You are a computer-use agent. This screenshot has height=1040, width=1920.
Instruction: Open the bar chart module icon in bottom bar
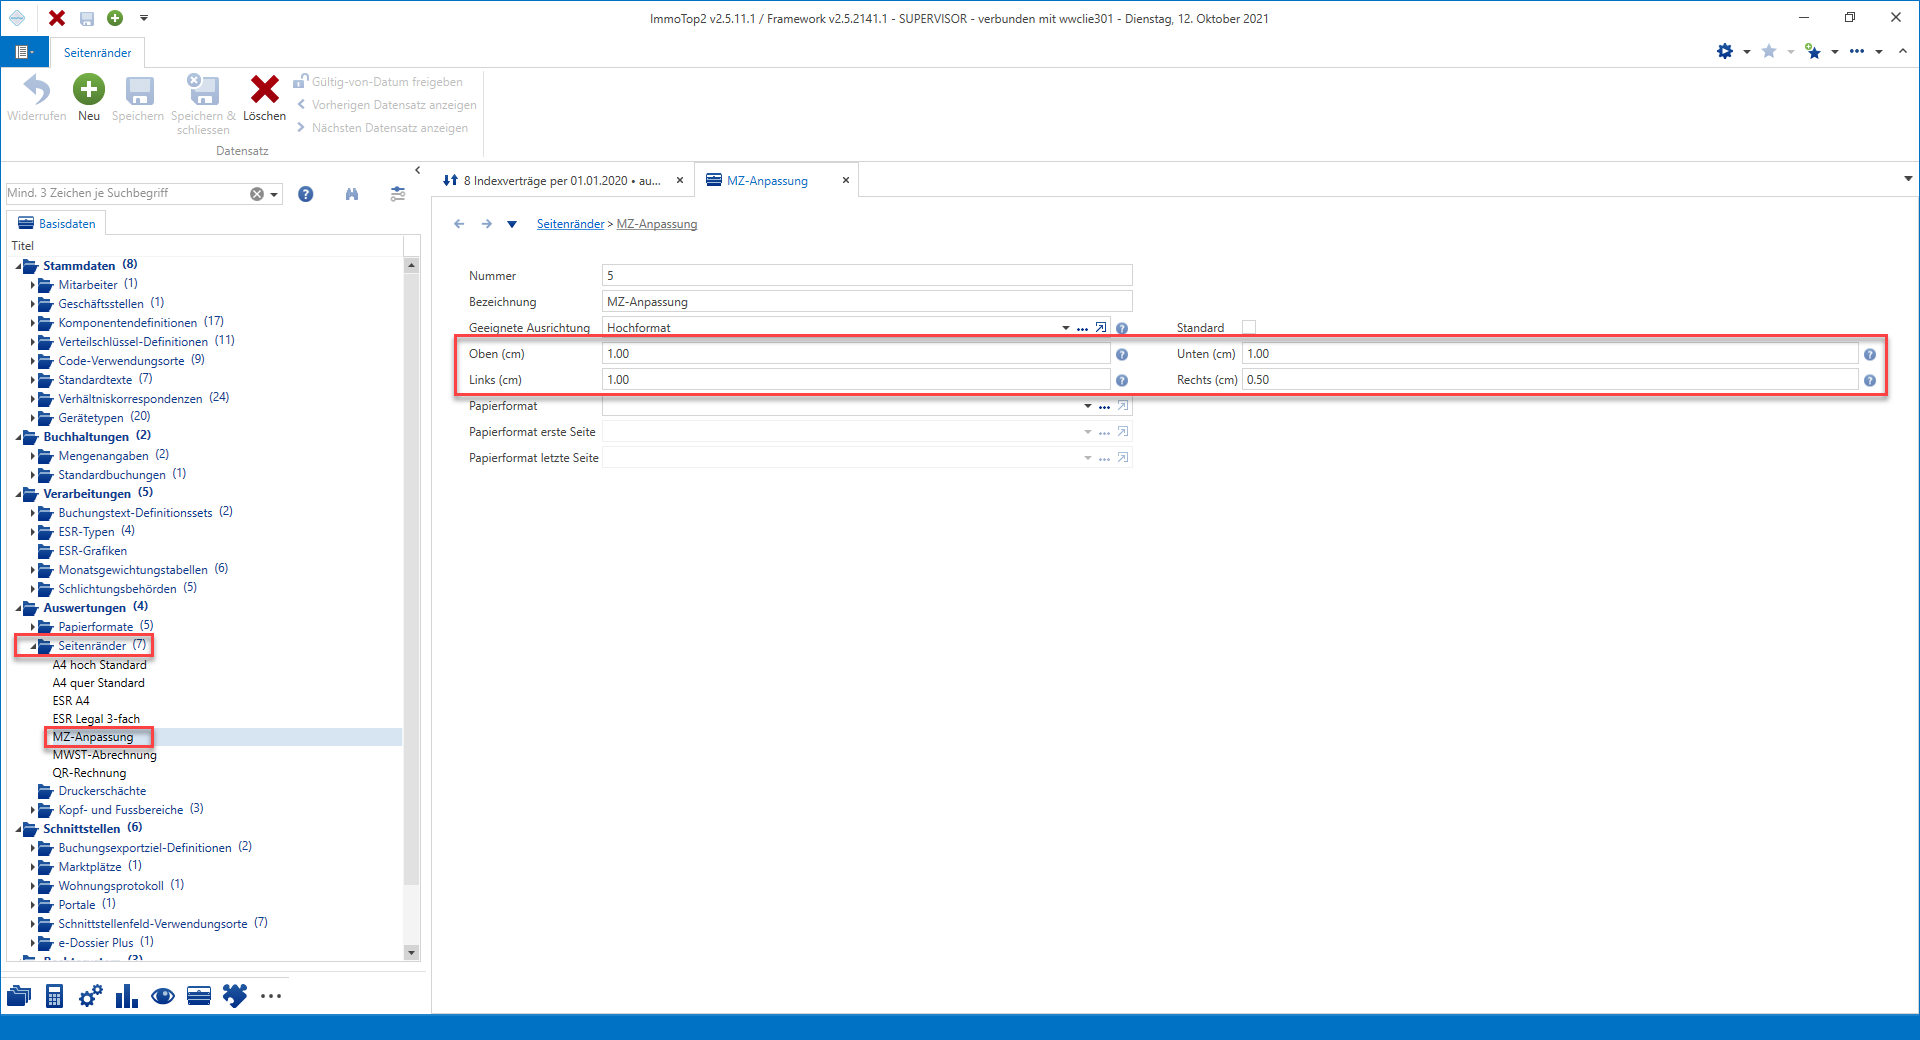[x=127, y=996]
